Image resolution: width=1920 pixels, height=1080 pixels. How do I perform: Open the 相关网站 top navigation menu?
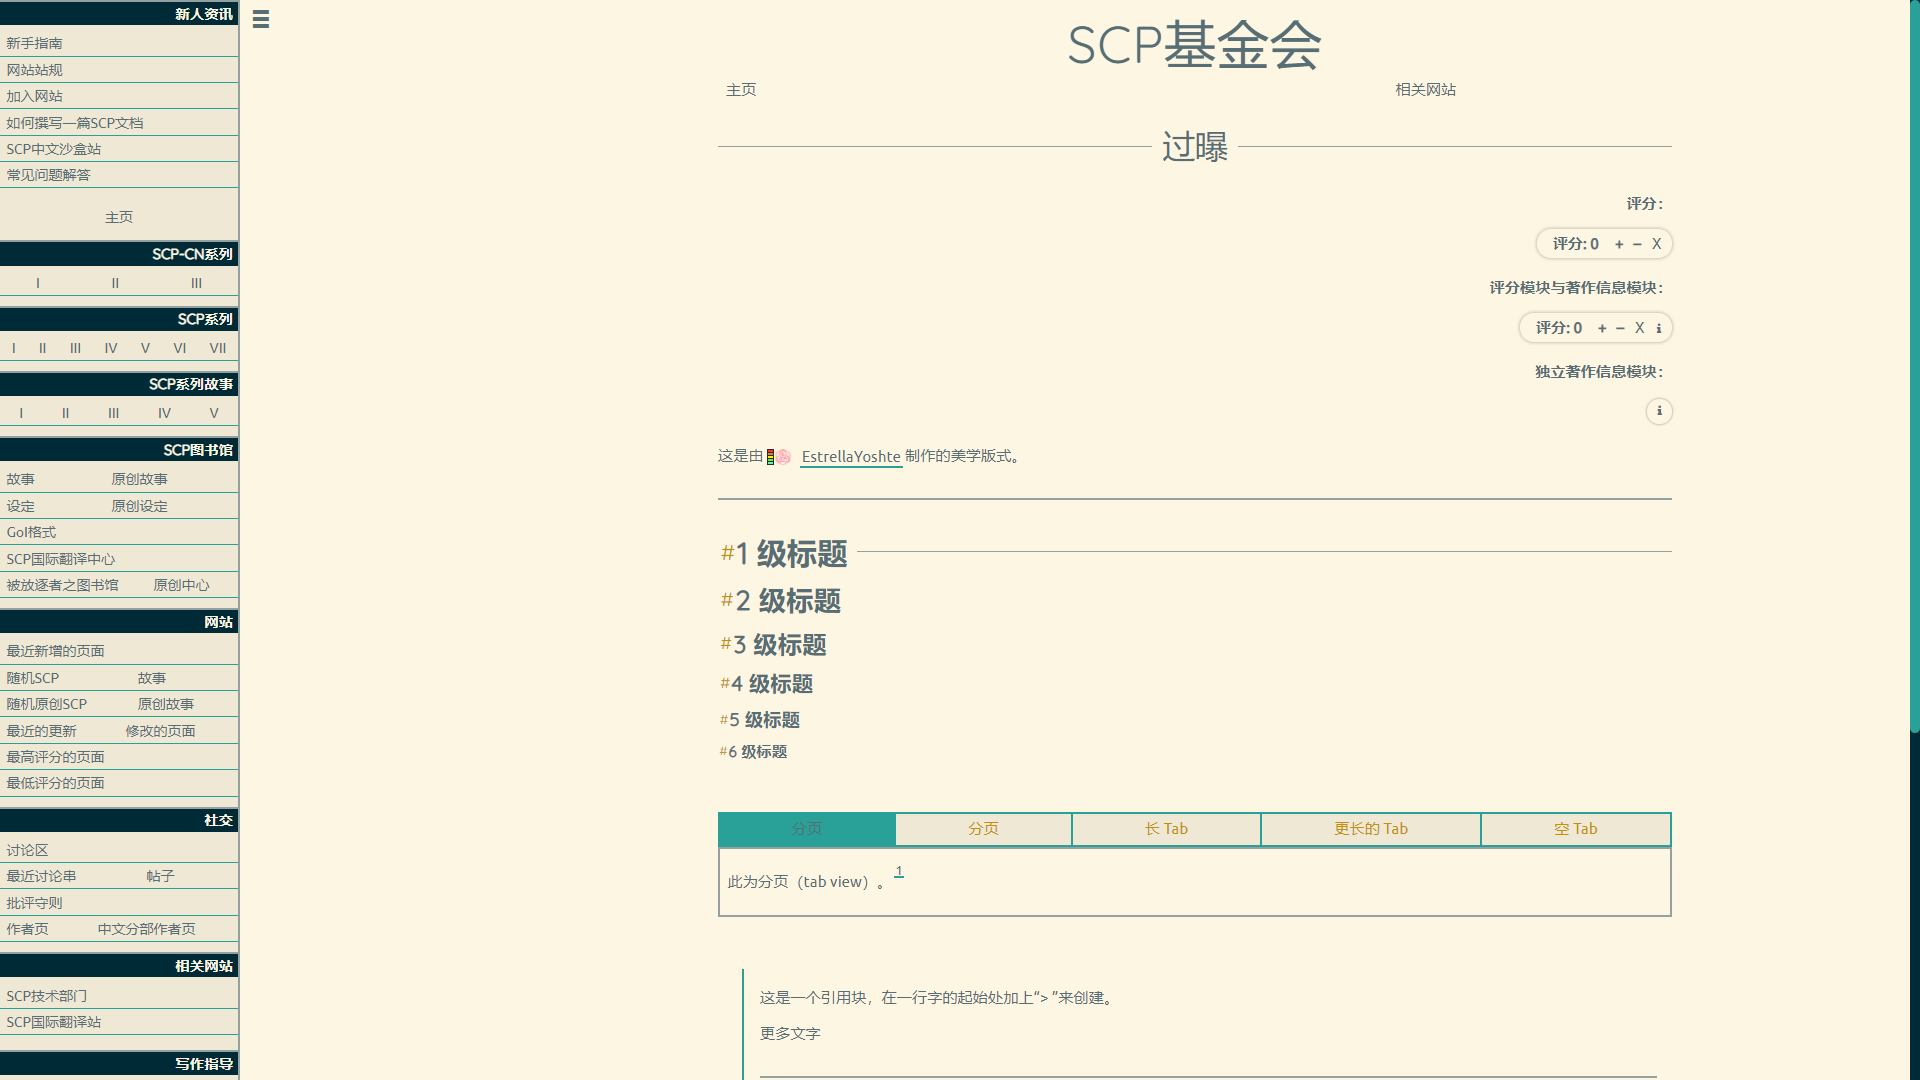tap(1425, 90)
